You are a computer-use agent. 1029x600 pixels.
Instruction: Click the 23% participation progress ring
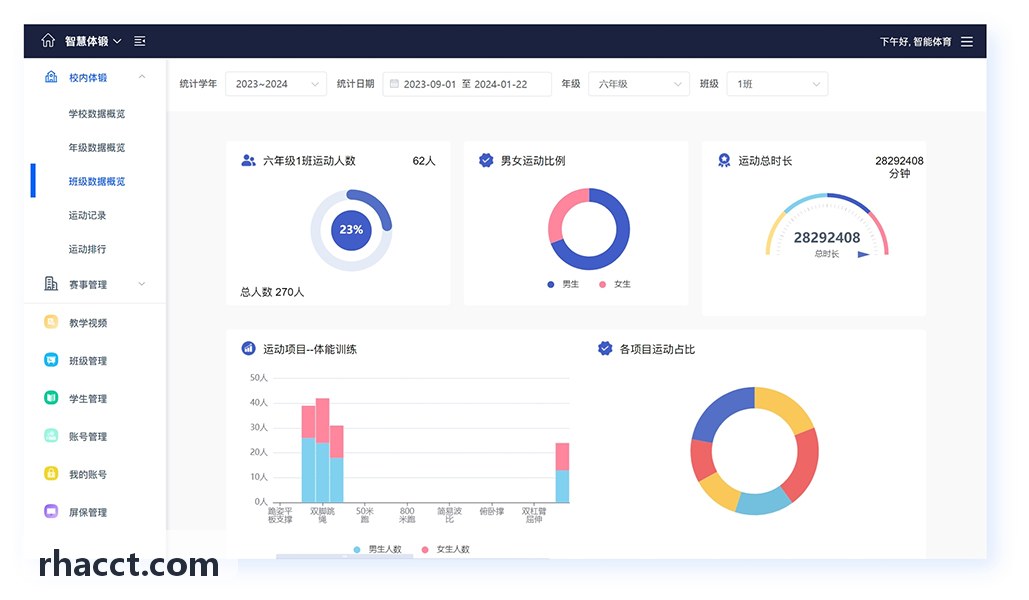(351, 230)
